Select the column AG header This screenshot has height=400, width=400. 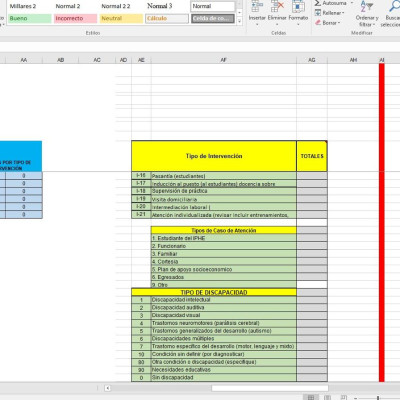point(312,60)
